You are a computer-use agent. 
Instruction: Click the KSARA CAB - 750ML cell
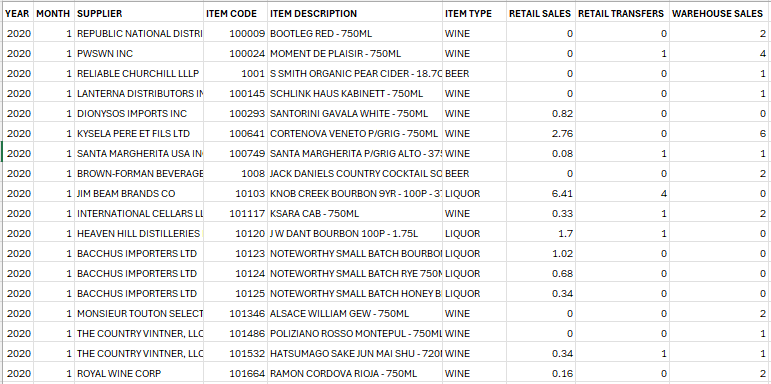point(355,213)
